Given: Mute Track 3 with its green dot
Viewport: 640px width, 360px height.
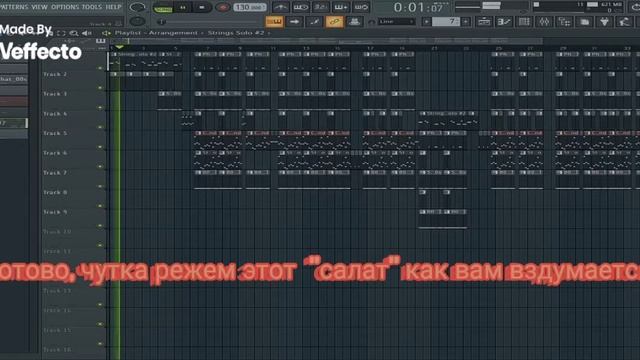Looking at the screenshot, I should [100, 107].
